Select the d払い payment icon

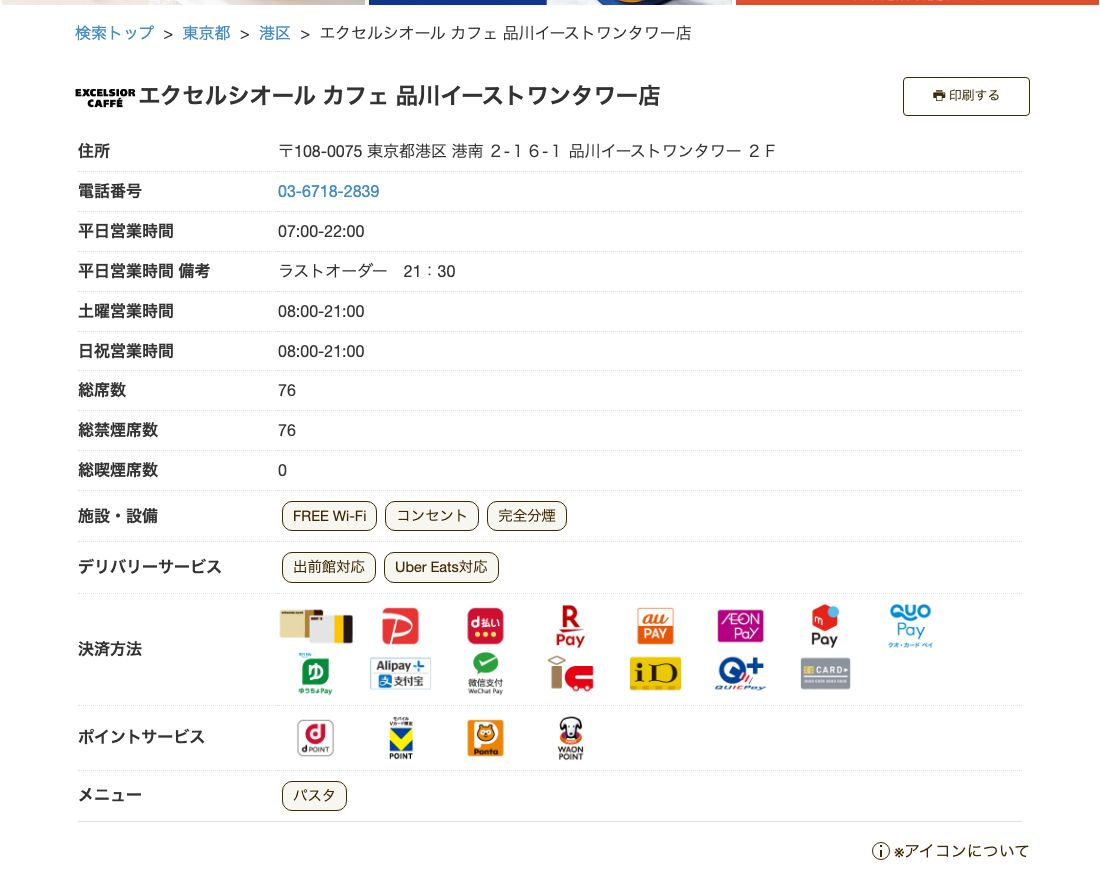click(485, 626)
